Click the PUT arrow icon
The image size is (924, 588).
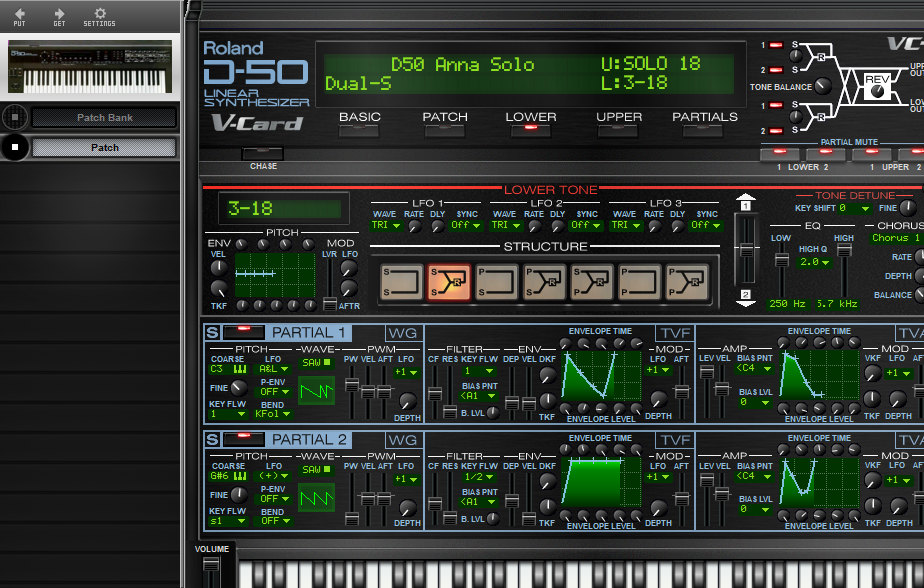pyautogui.click(x=19, y=14)
